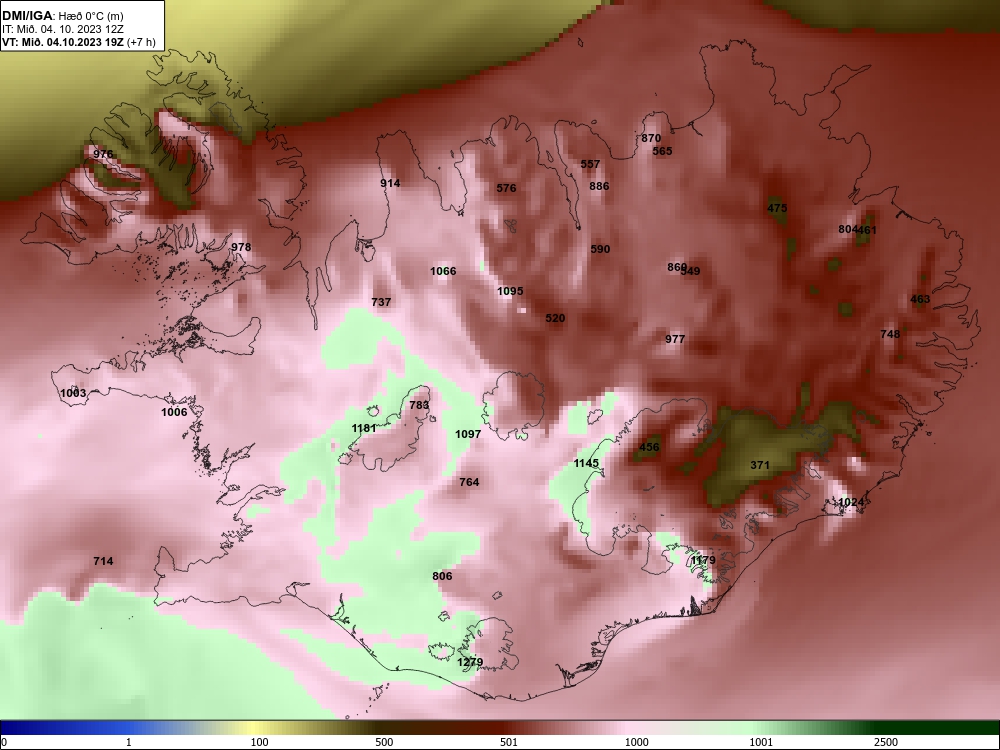
Task: Click the VT valid time line
Action: [78, 42]
